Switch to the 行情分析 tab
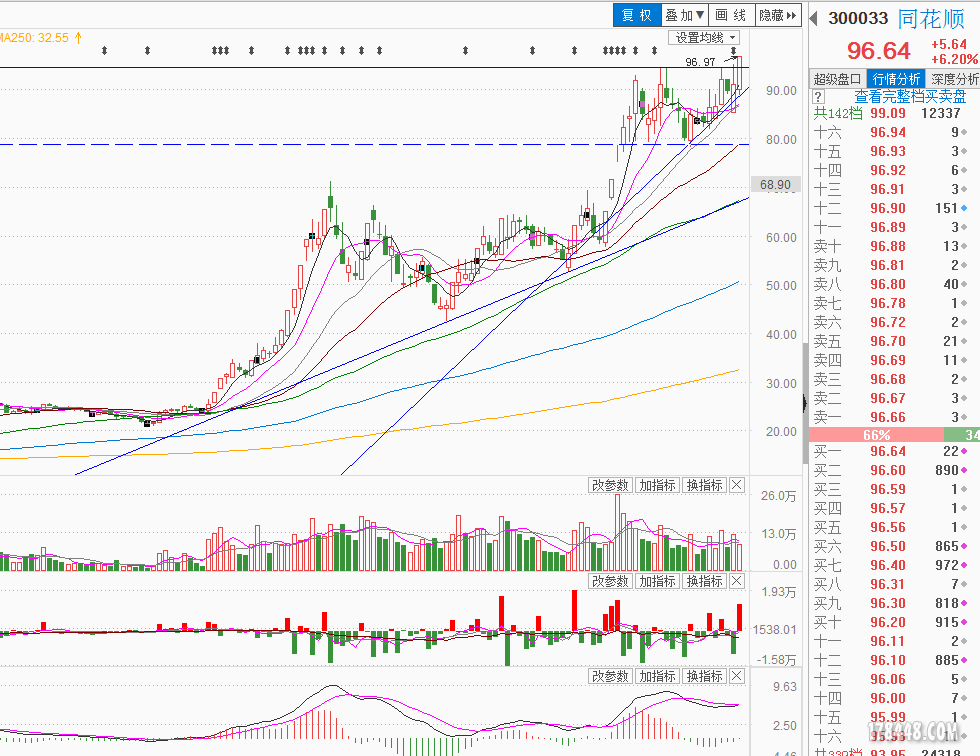This screenshot has width=980, height=756. (x=896, y=79)
